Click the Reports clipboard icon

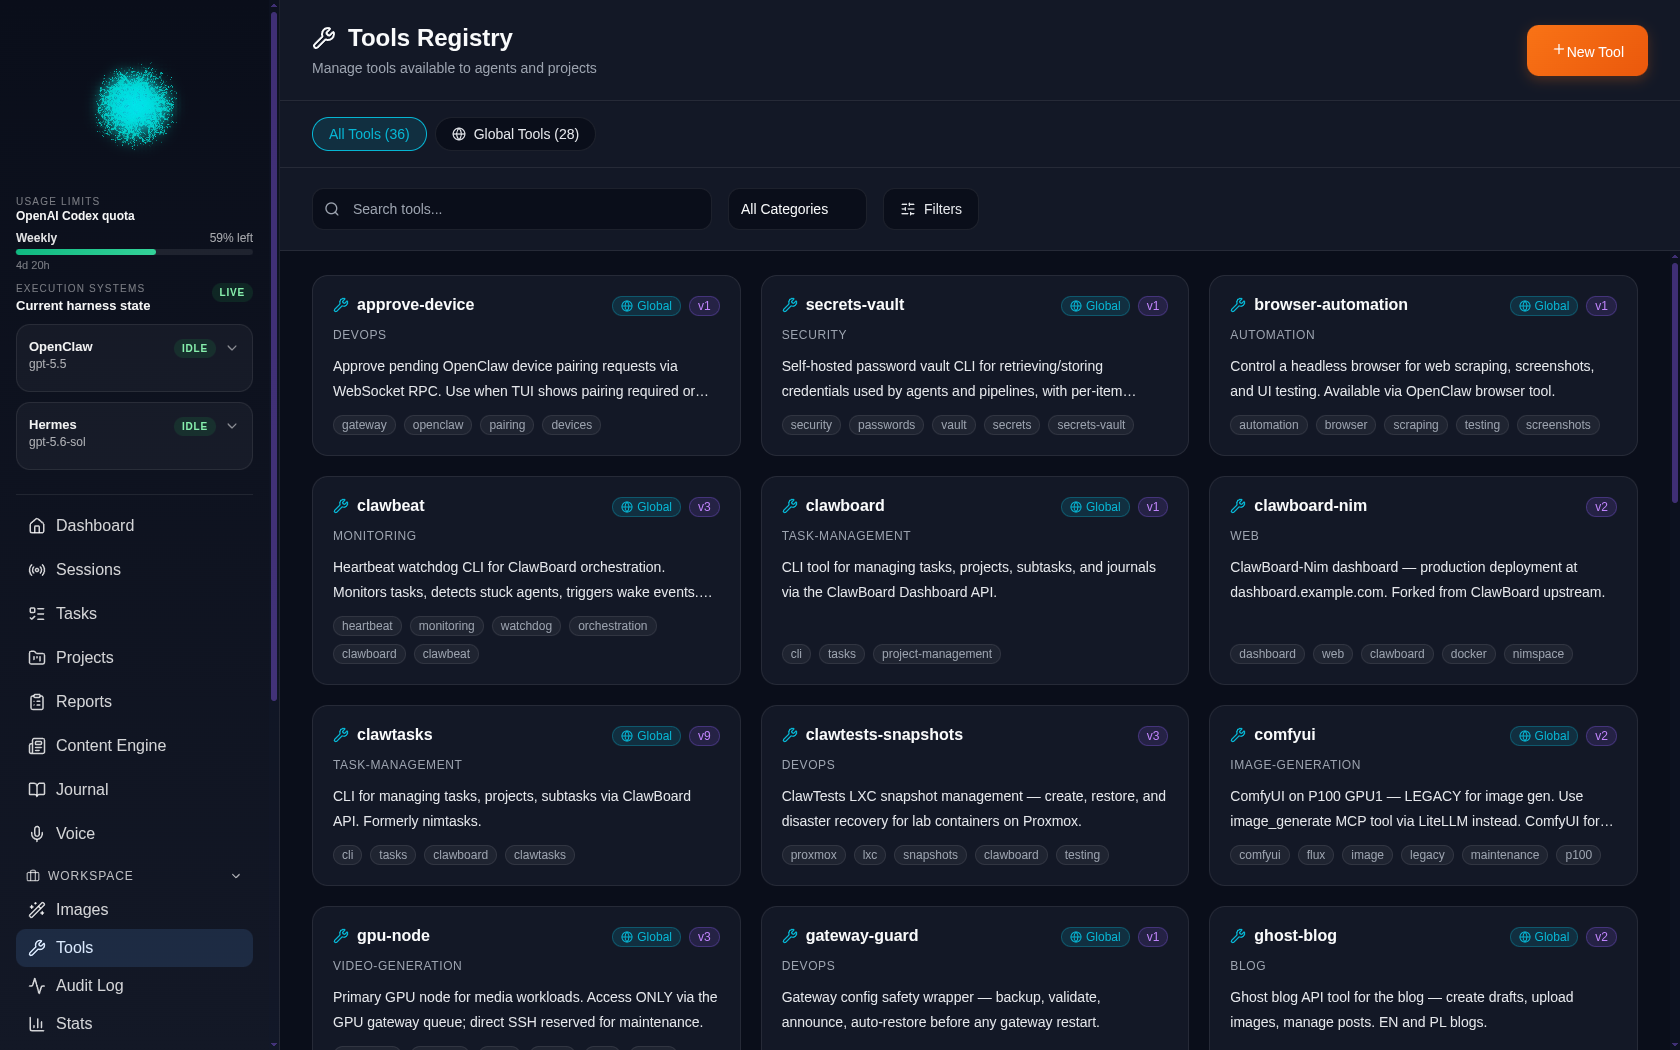[37, 702]
